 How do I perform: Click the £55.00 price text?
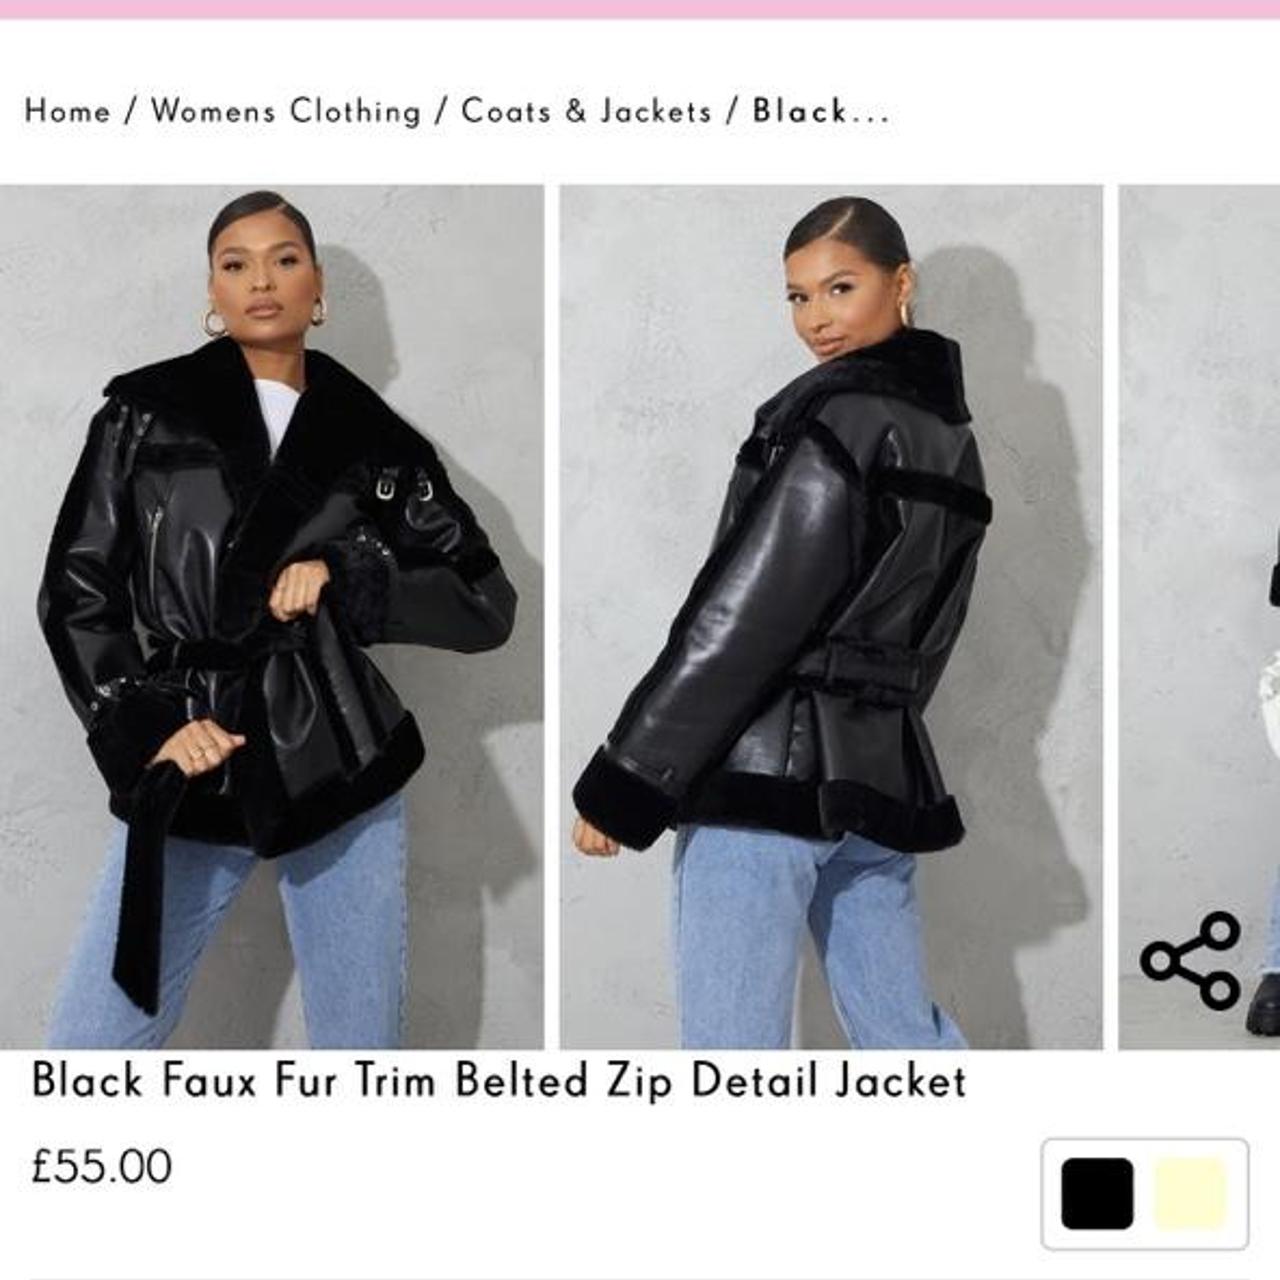point(101,1167)
